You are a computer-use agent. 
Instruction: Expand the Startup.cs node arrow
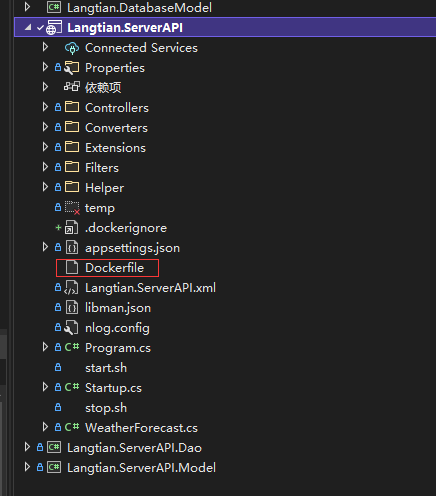click(x=45, y=387)
